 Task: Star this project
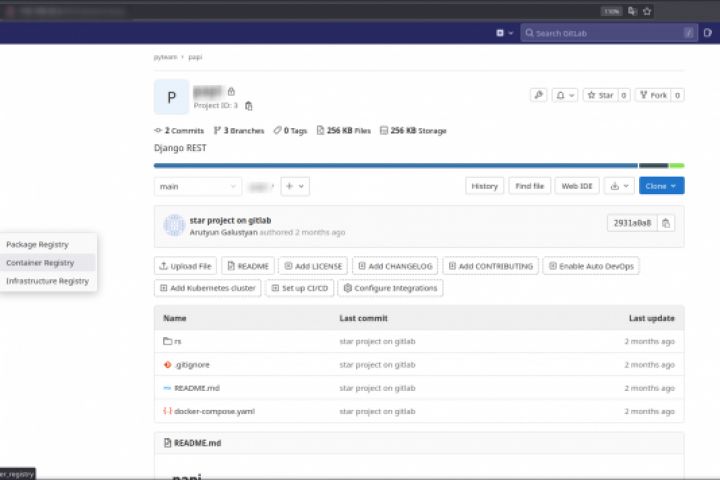click(x=601, y=95)
